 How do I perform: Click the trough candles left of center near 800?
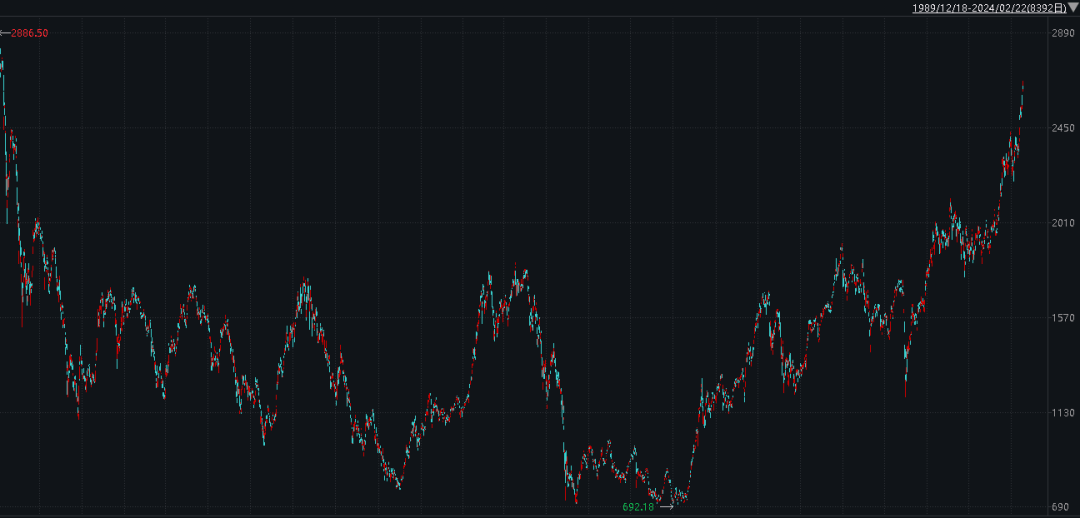coord(398,482)
